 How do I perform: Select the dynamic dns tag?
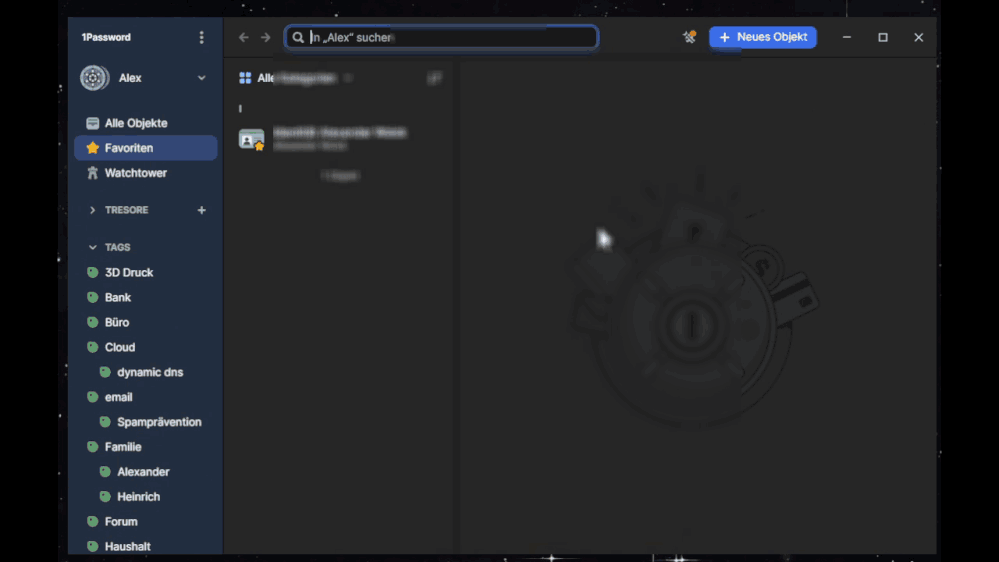(150, 372)
